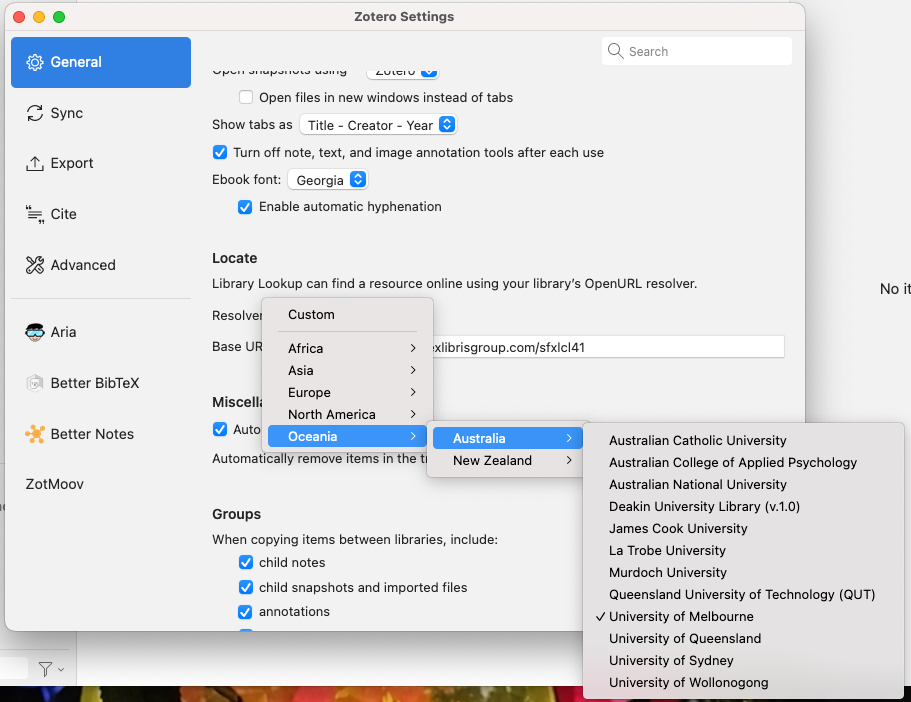Expand the New Zealand submenu
This screenshot has height=702, width=911.
[x=507, y=460]
